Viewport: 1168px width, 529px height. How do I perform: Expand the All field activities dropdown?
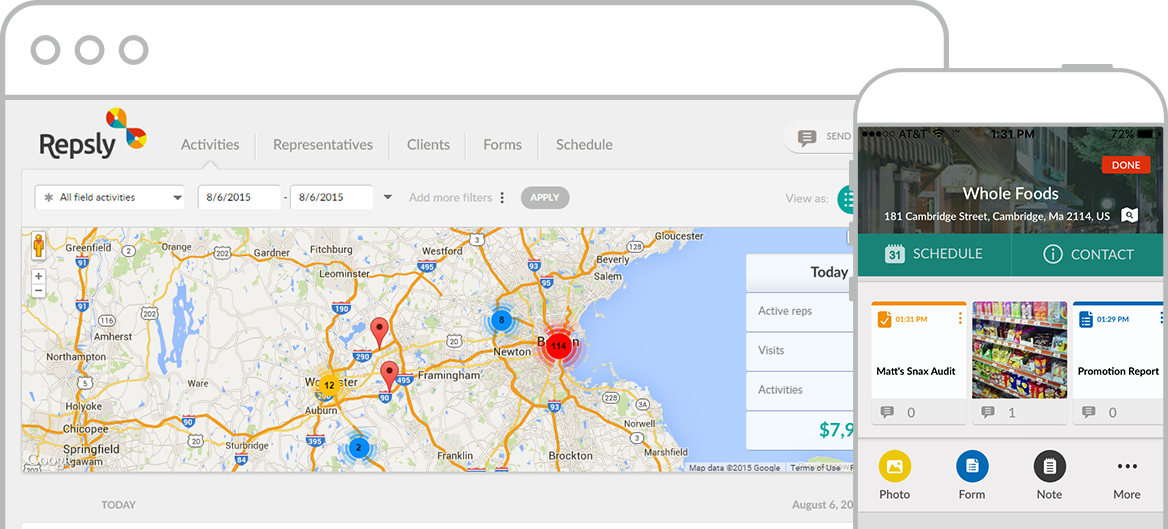click(110, 197)
